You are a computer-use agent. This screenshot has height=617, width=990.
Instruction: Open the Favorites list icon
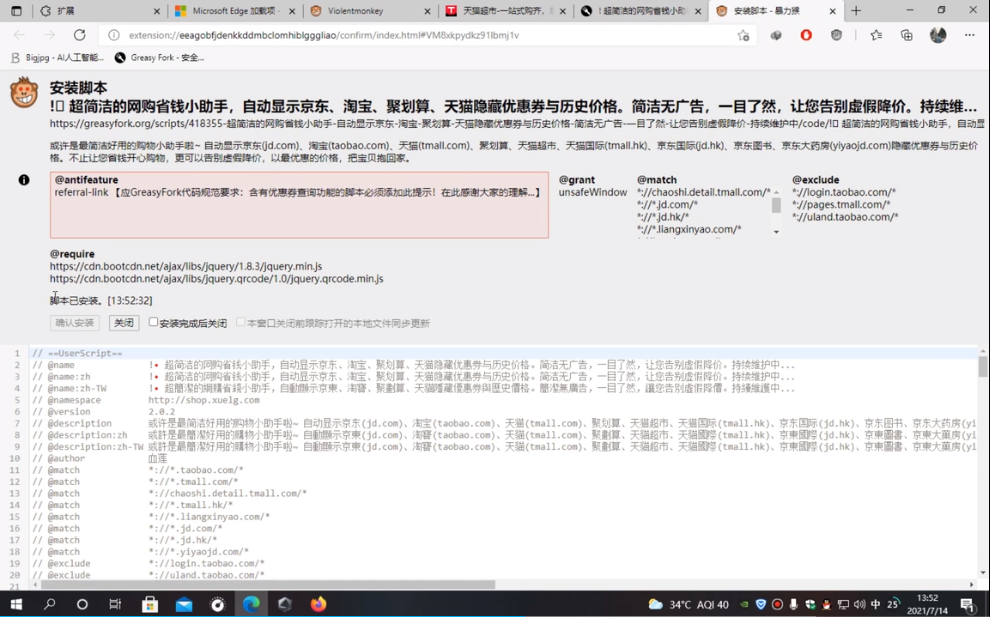[x=876, y=35]
